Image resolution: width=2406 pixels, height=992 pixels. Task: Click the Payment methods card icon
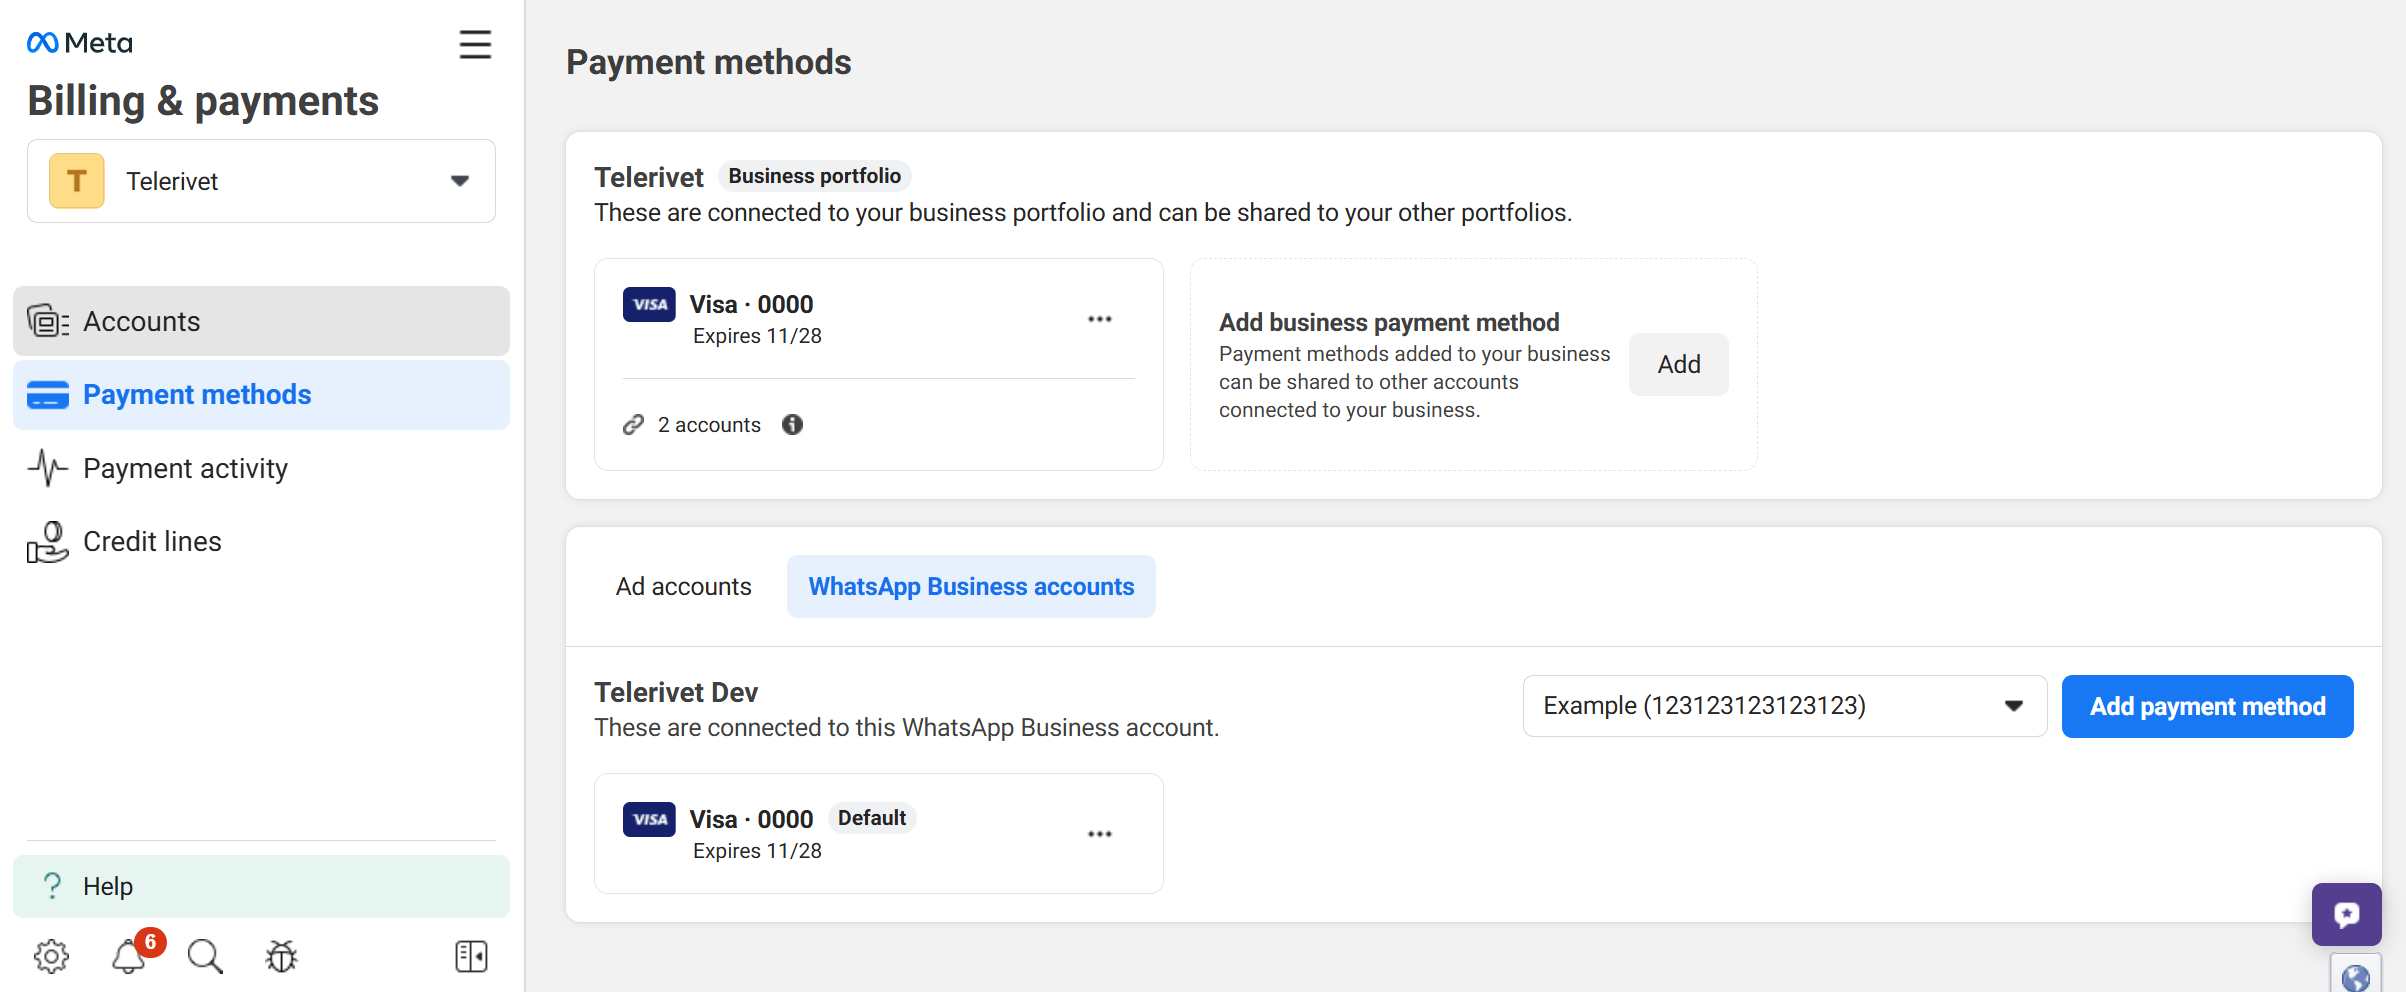(x=48, y=395)
